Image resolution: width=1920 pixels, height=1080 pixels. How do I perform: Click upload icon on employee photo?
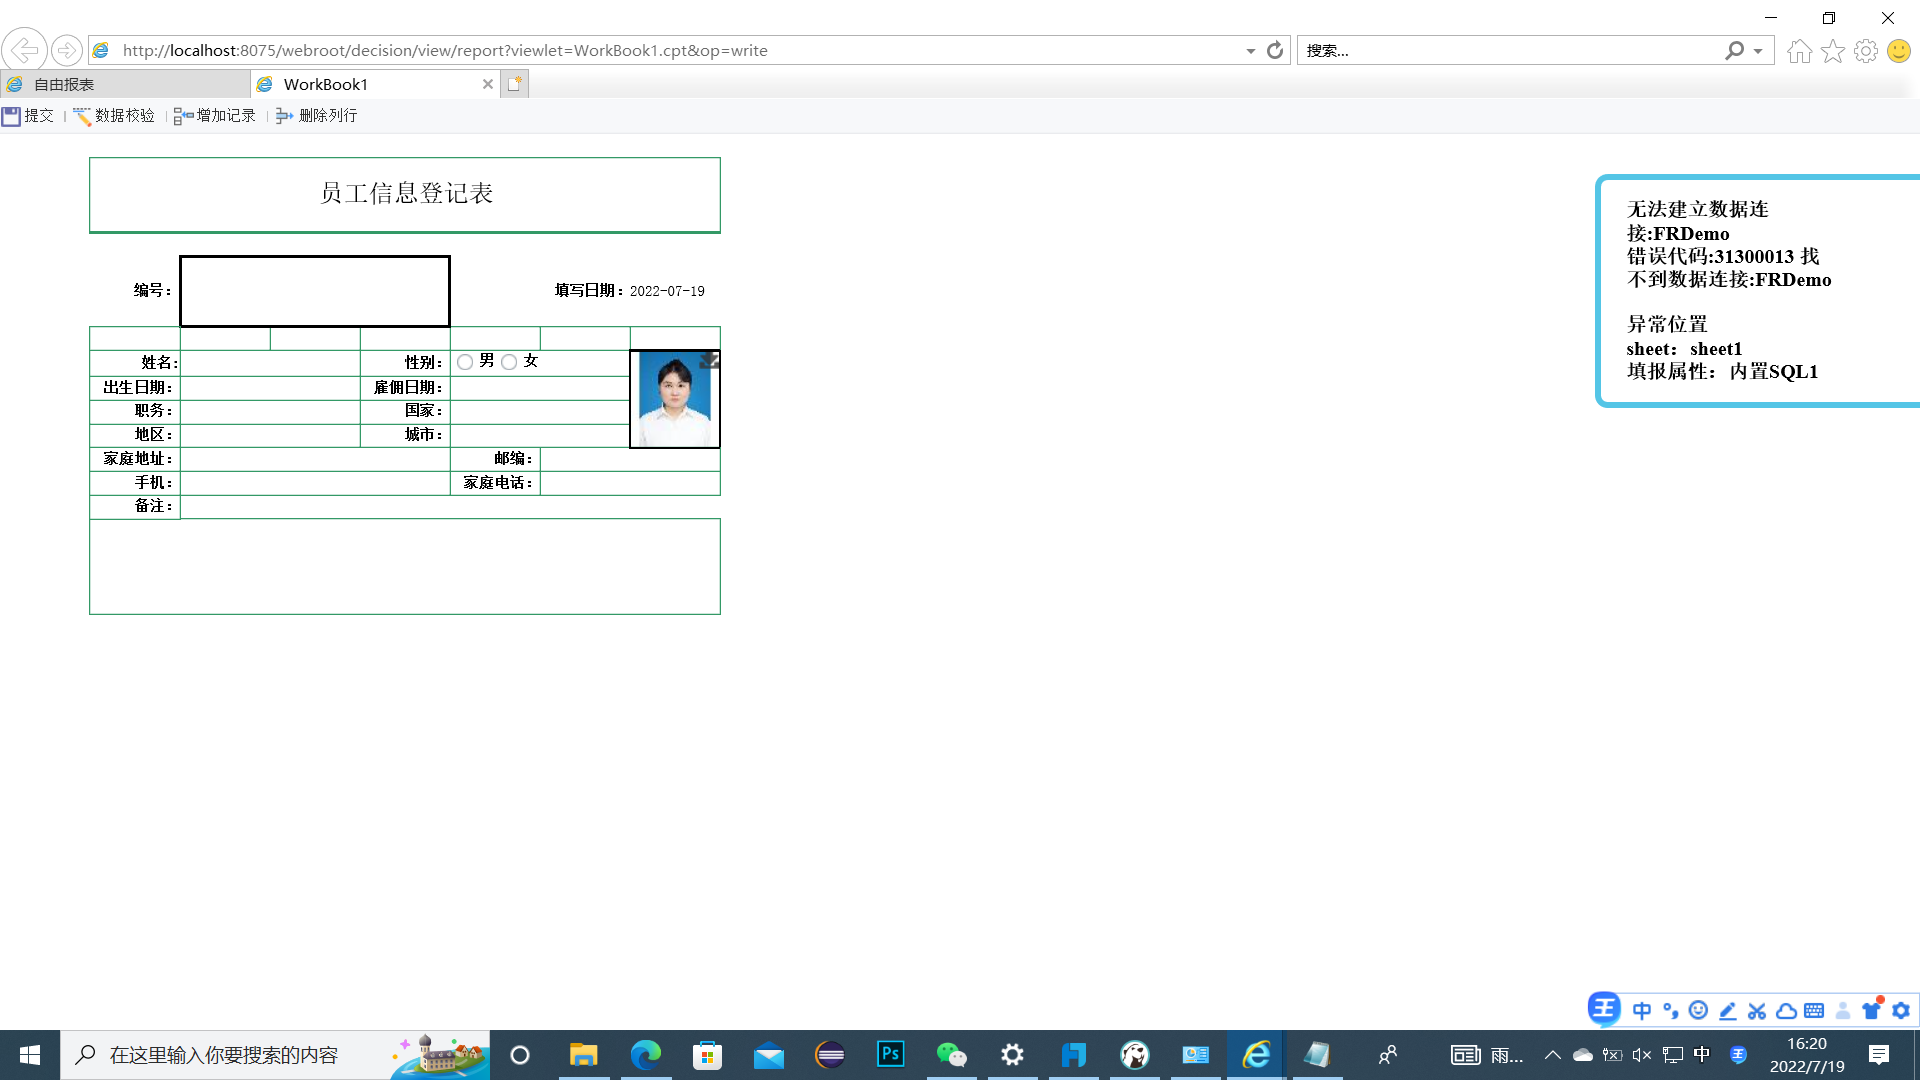[709, 360]
